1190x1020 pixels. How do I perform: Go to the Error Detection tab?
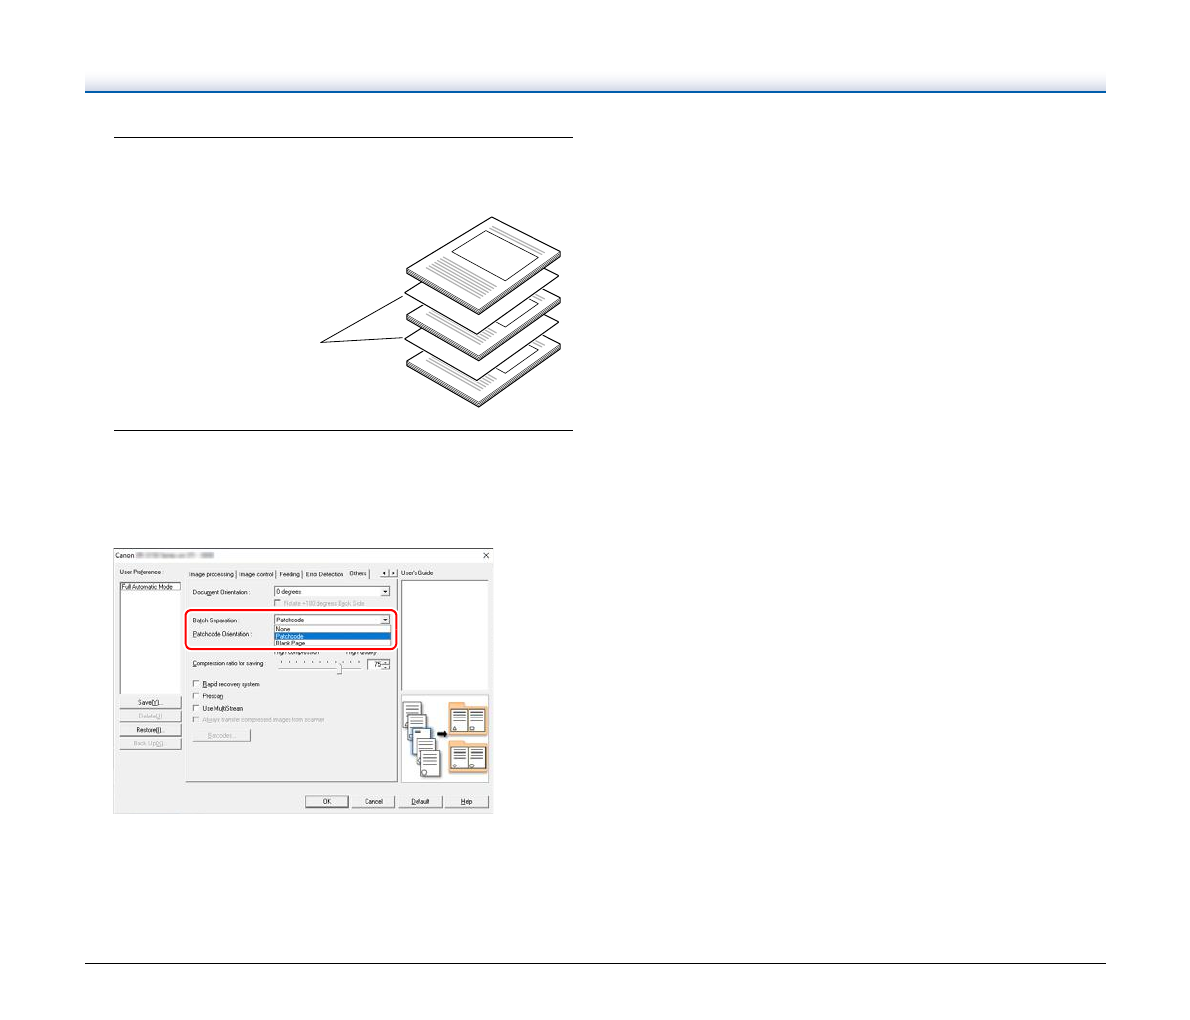point(324,574)
